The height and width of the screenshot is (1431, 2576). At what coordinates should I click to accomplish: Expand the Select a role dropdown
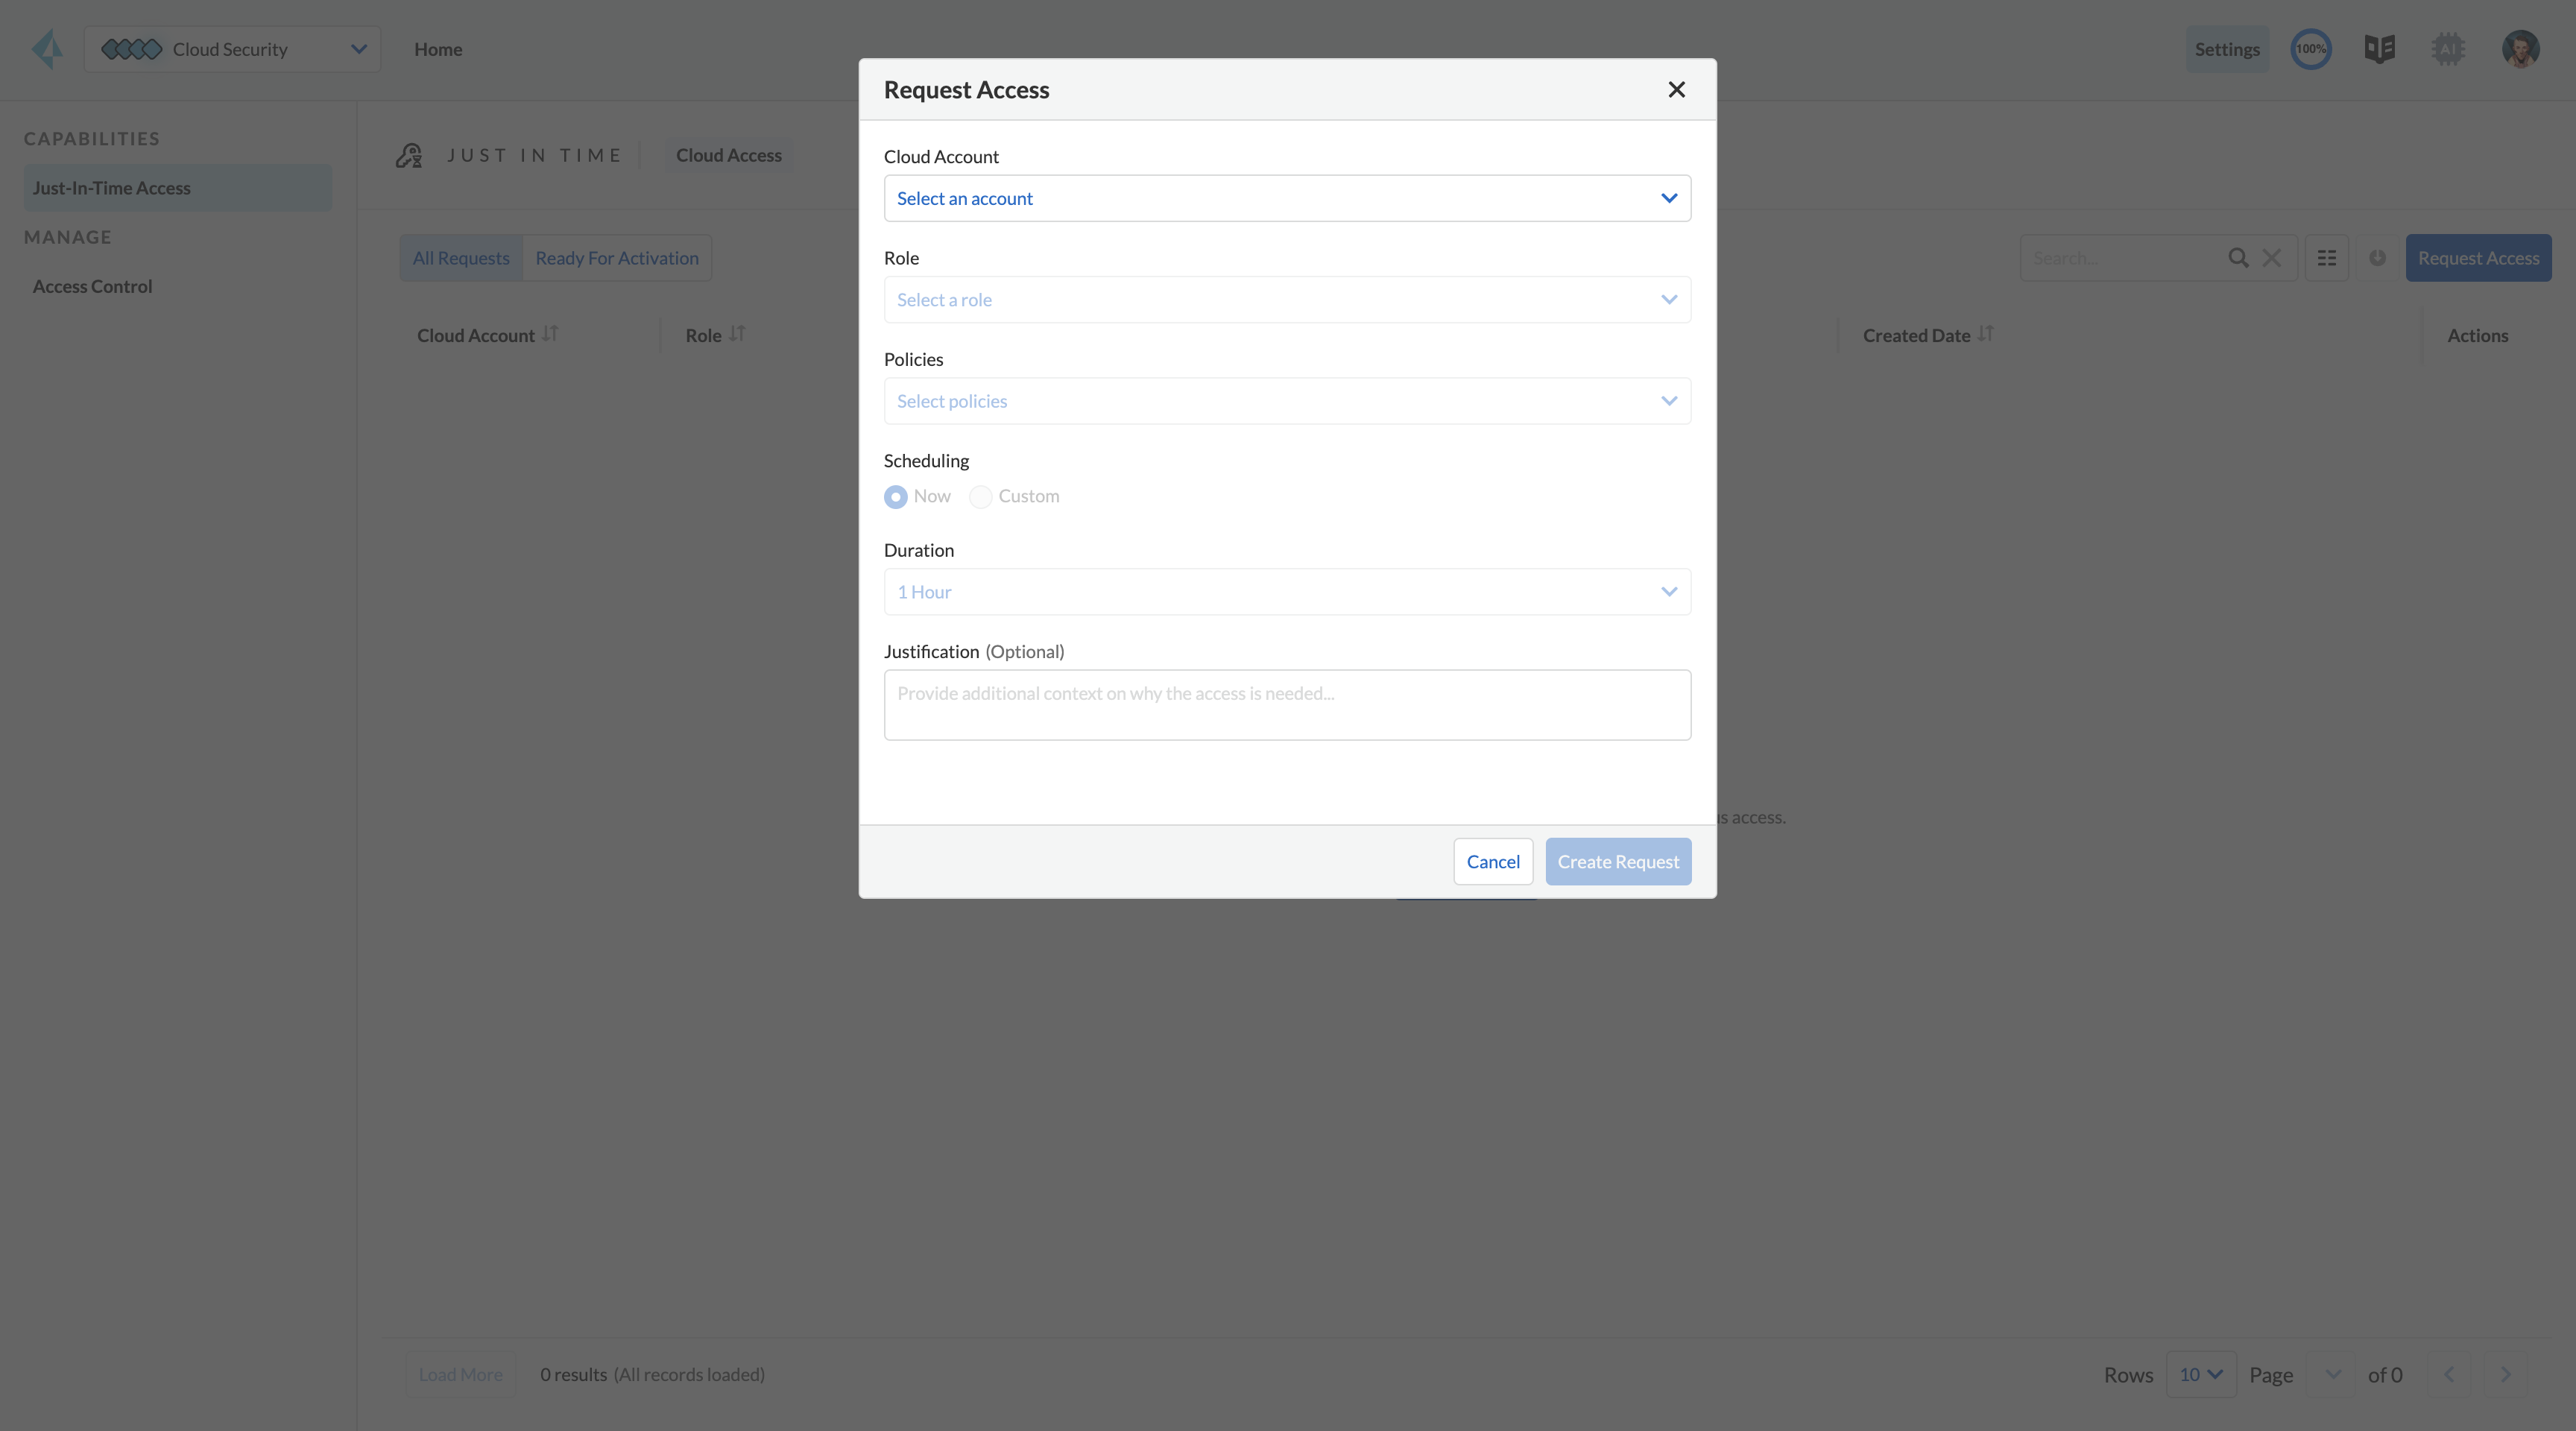1286,299
